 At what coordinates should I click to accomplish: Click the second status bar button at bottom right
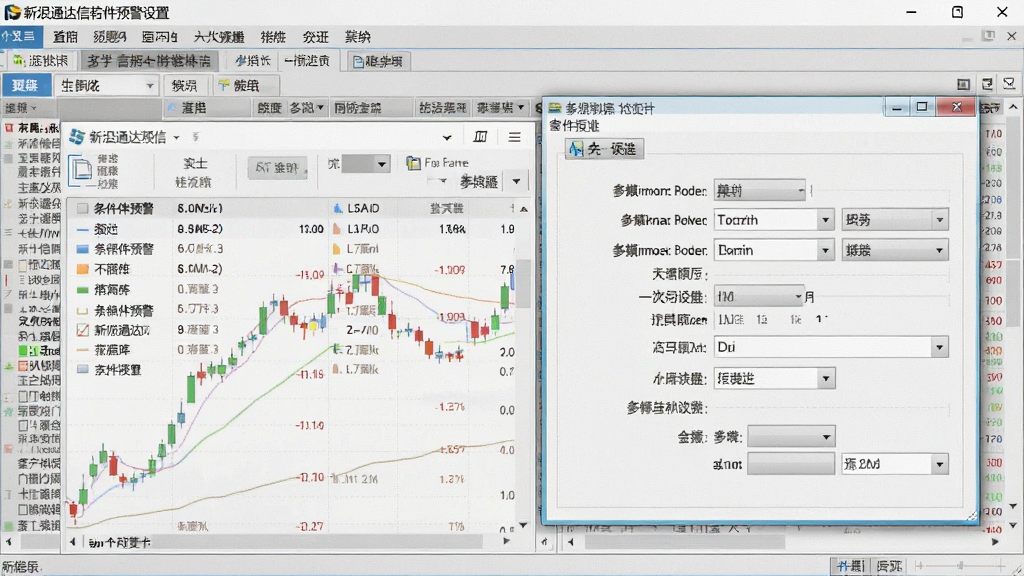click(888, 566)
